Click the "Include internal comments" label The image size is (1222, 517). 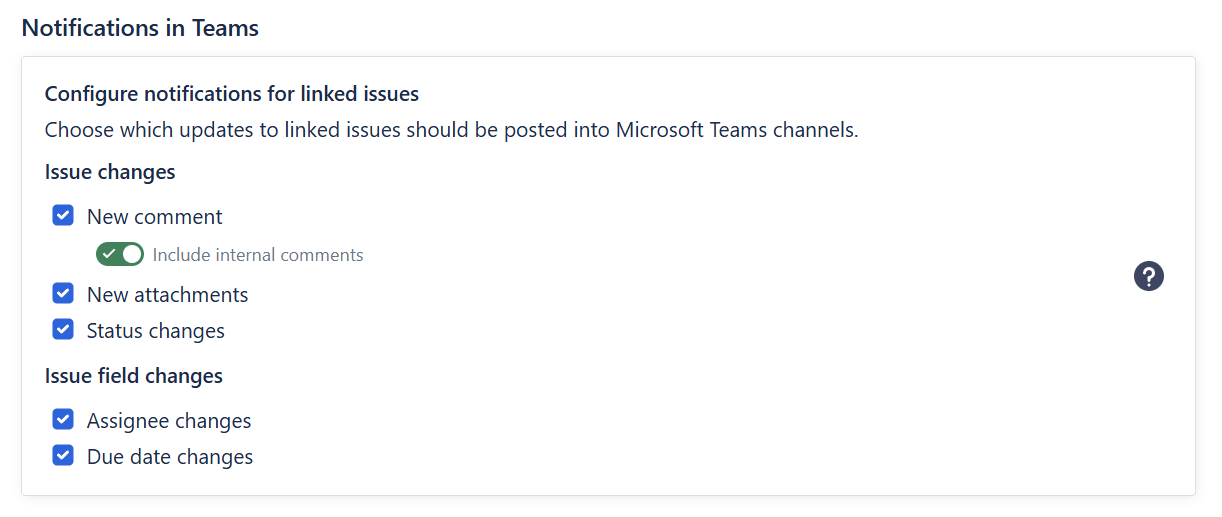257,255
